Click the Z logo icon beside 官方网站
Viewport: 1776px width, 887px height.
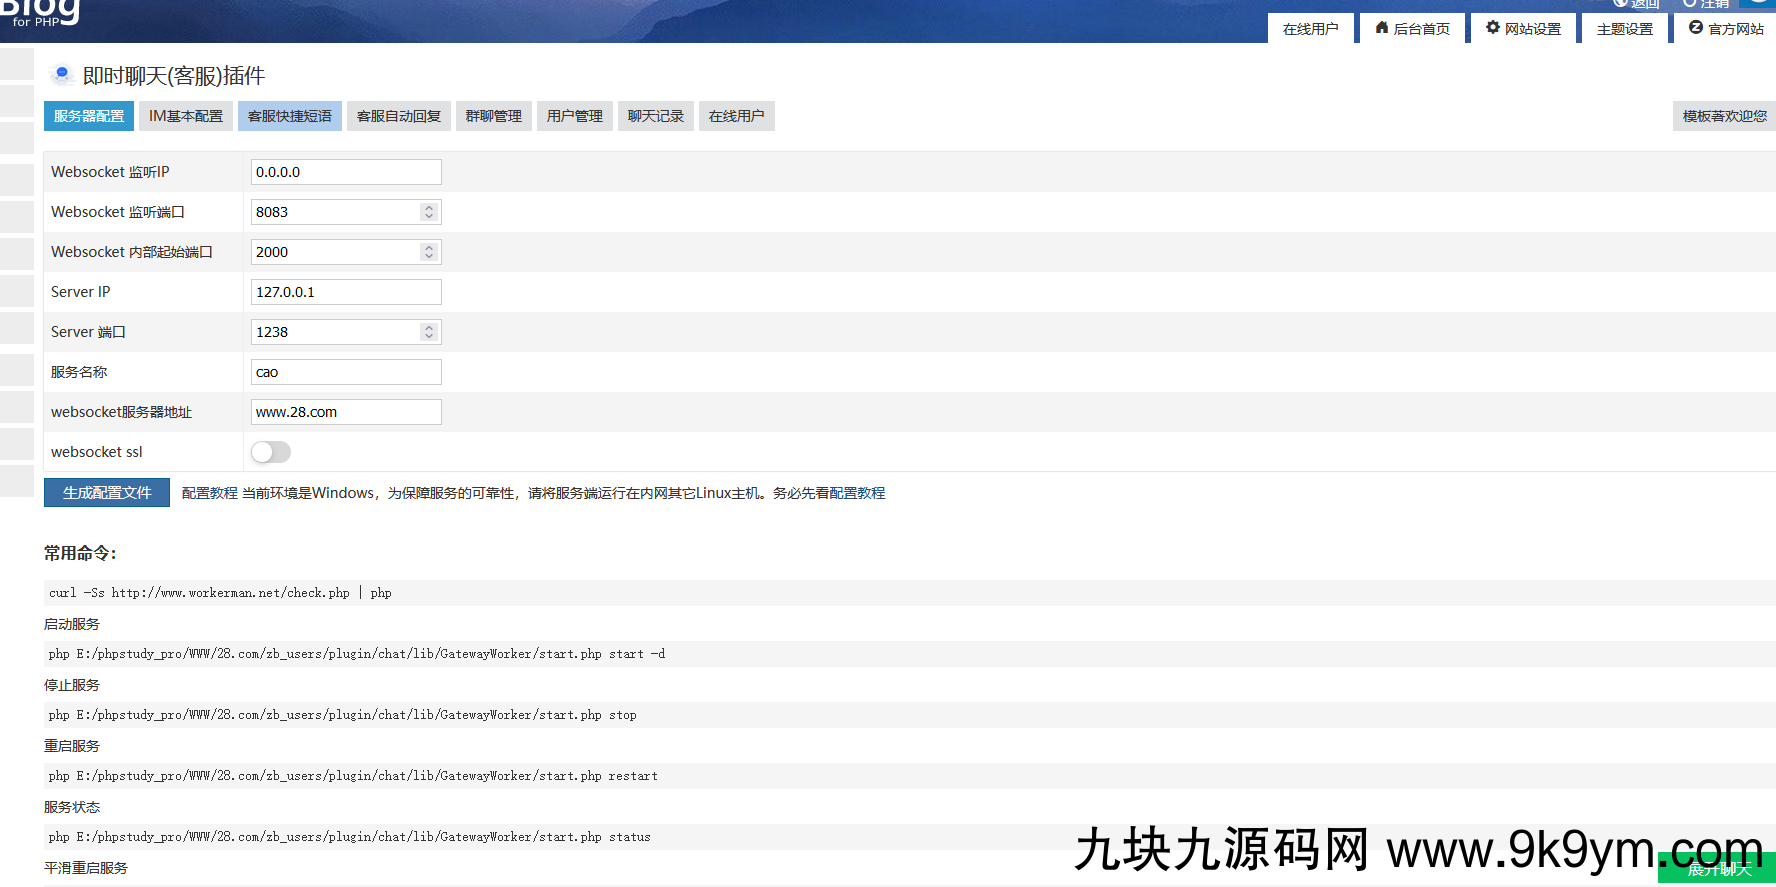tap(1696, 28)
